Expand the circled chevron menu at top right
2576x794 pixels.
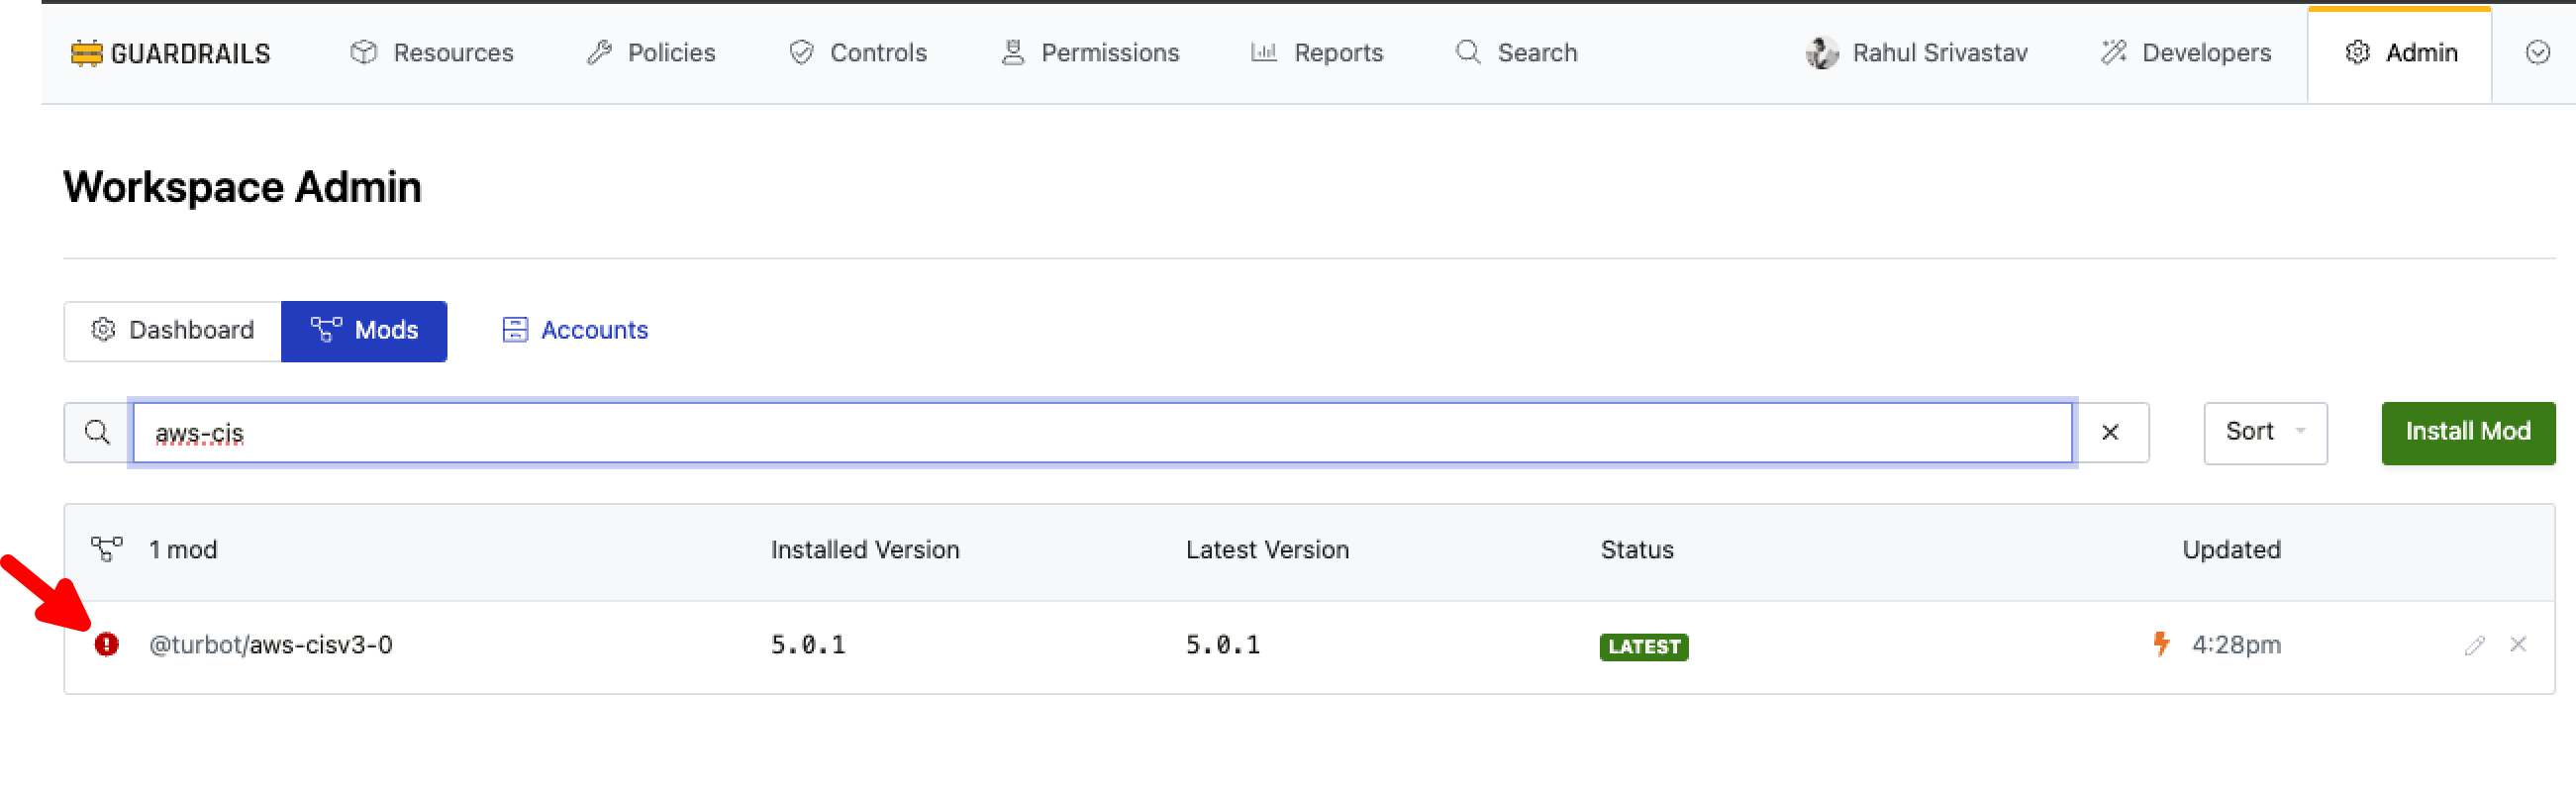[2537, 53]
